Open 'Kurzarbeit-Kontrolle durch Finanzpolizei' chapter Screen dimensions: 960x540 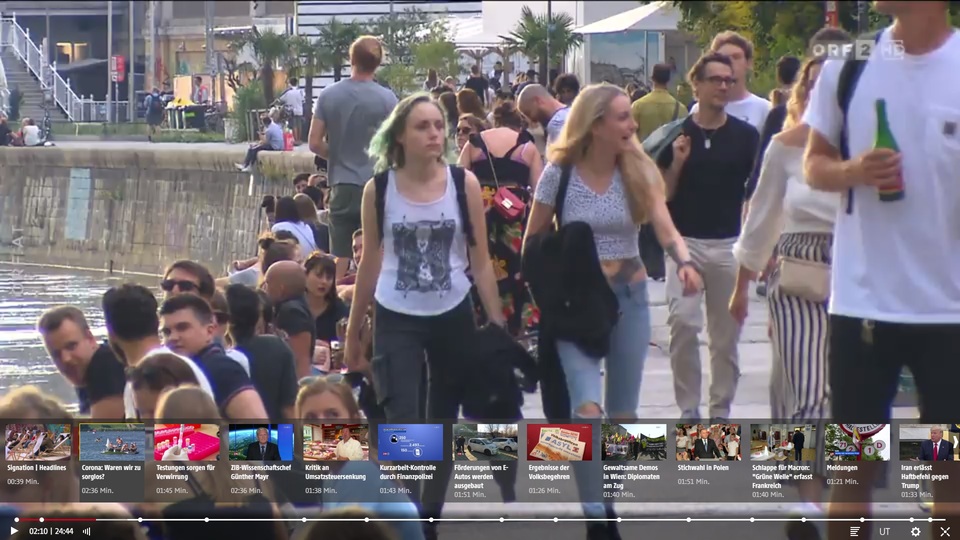tap(410, 442)
